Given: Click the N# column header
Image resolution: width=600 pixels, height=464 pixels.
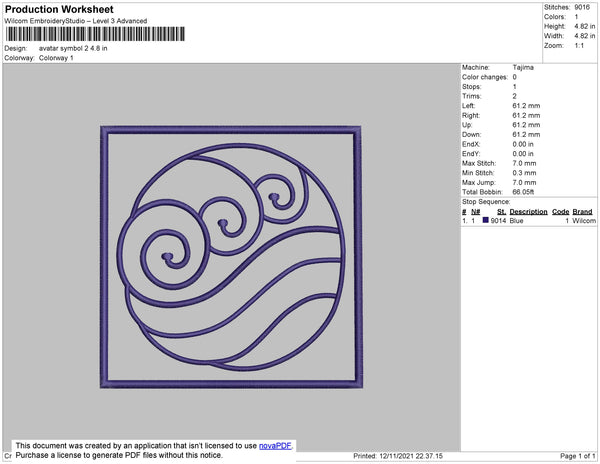Looking at the screenshot, I should point(475,212).
